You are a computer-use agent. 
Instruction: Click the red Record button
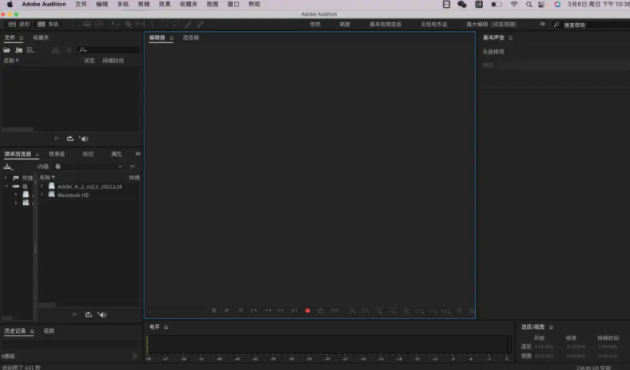click(x=307, y=311)
